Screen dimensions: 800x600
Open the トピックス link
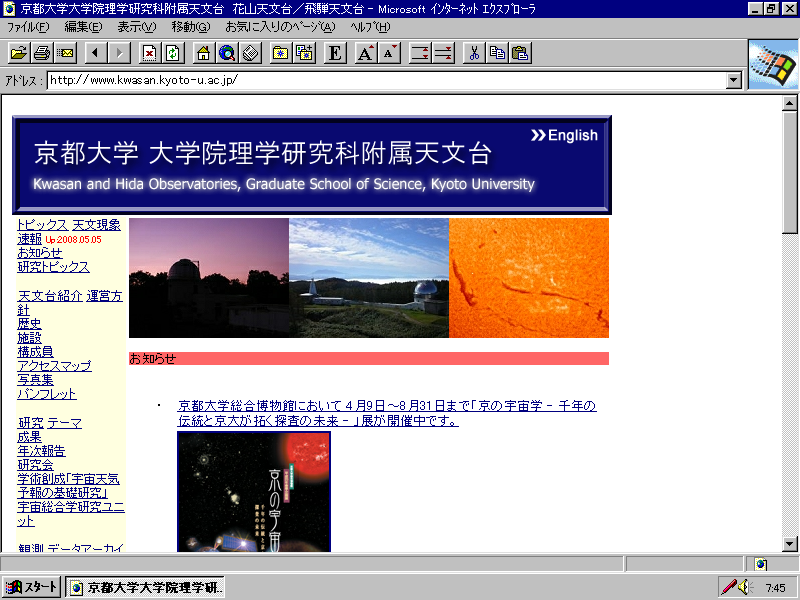click(42, 225)
